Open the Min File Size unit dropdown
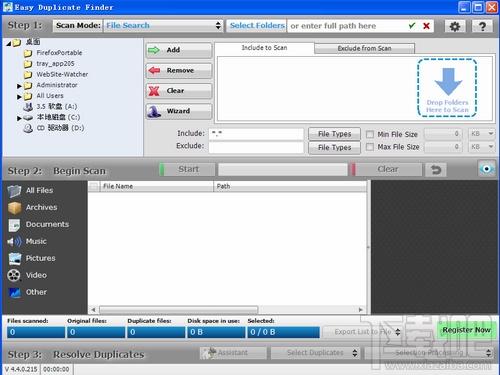This screenshot has width=500, height=375. pyautogui.click(x=481, y=134)
